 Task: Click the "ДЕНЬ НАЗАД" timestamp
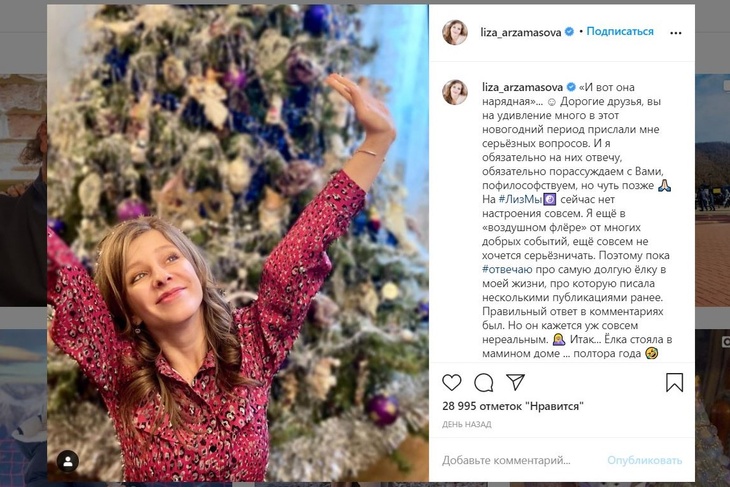[x=466, y=425]
